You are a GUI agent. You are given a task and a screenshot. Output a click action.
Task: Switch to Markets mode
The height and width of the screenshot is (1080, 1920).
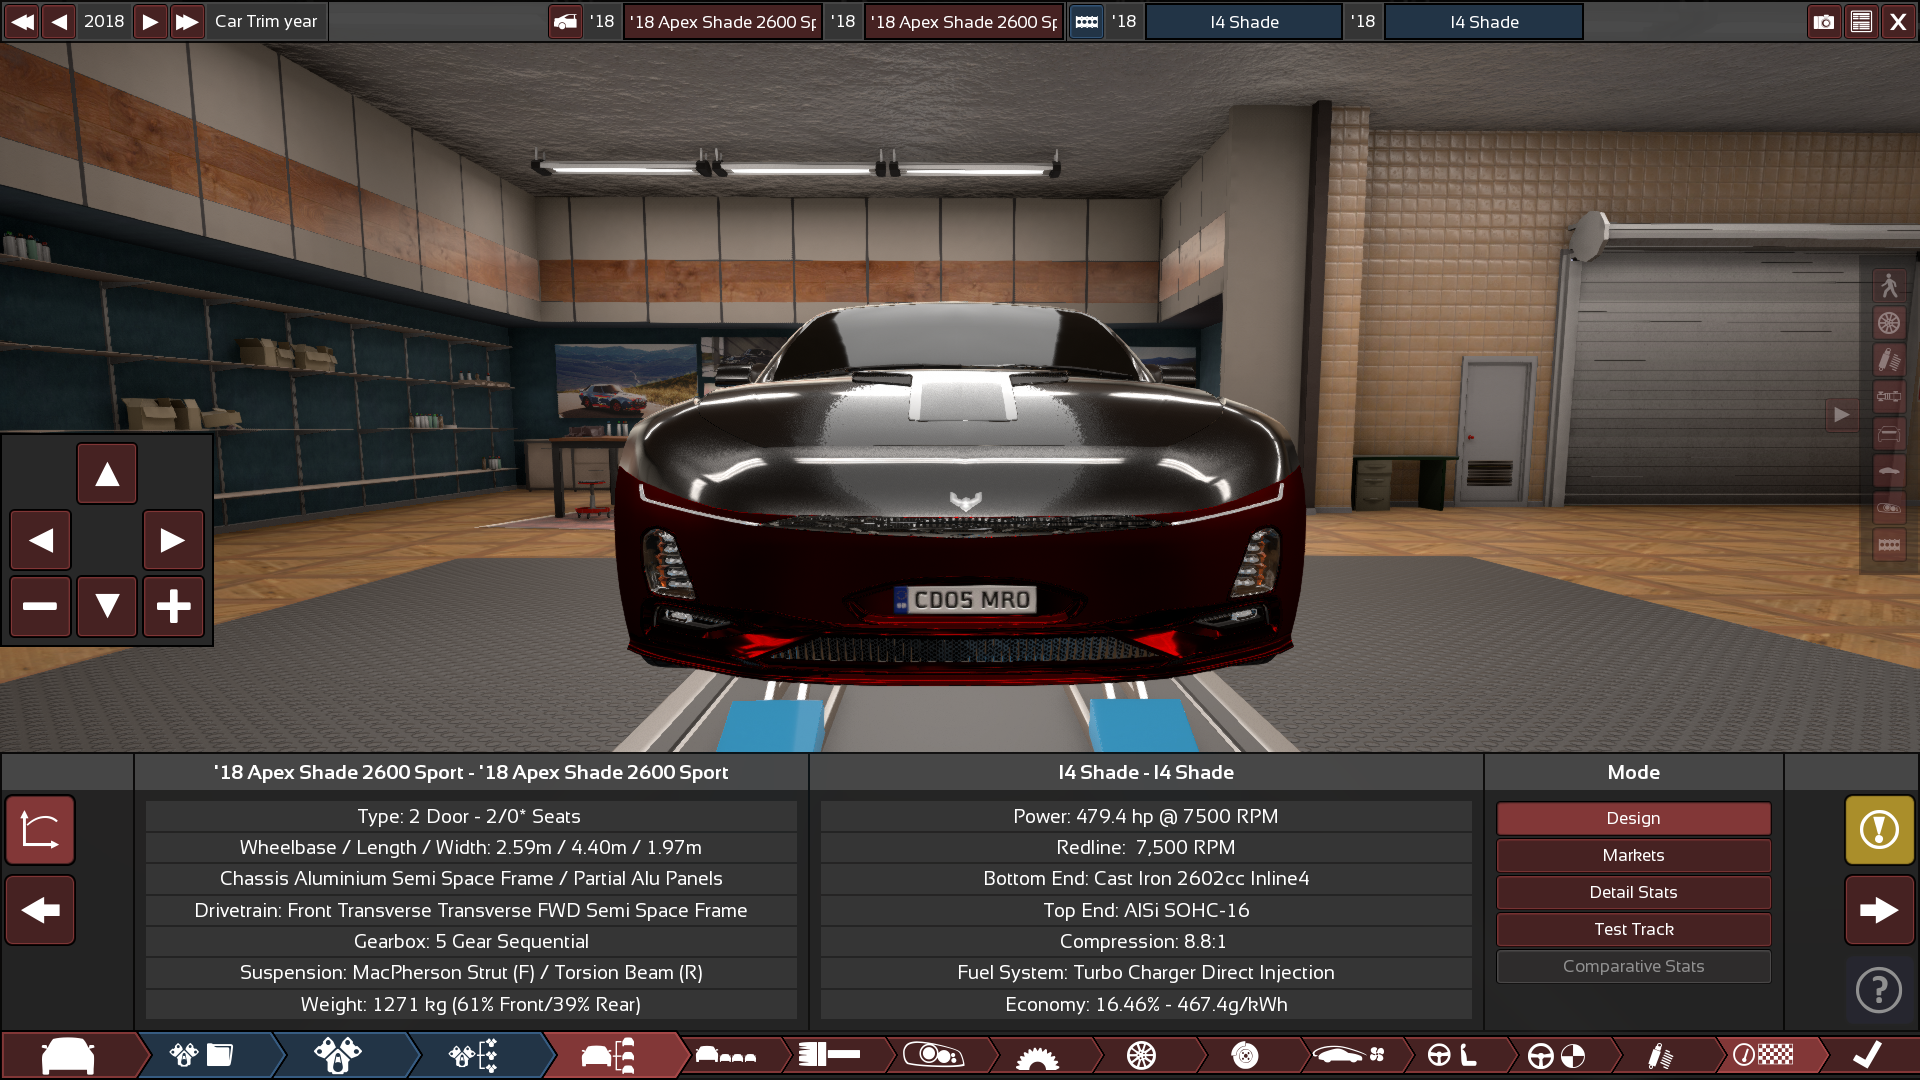coord(1633,855)
